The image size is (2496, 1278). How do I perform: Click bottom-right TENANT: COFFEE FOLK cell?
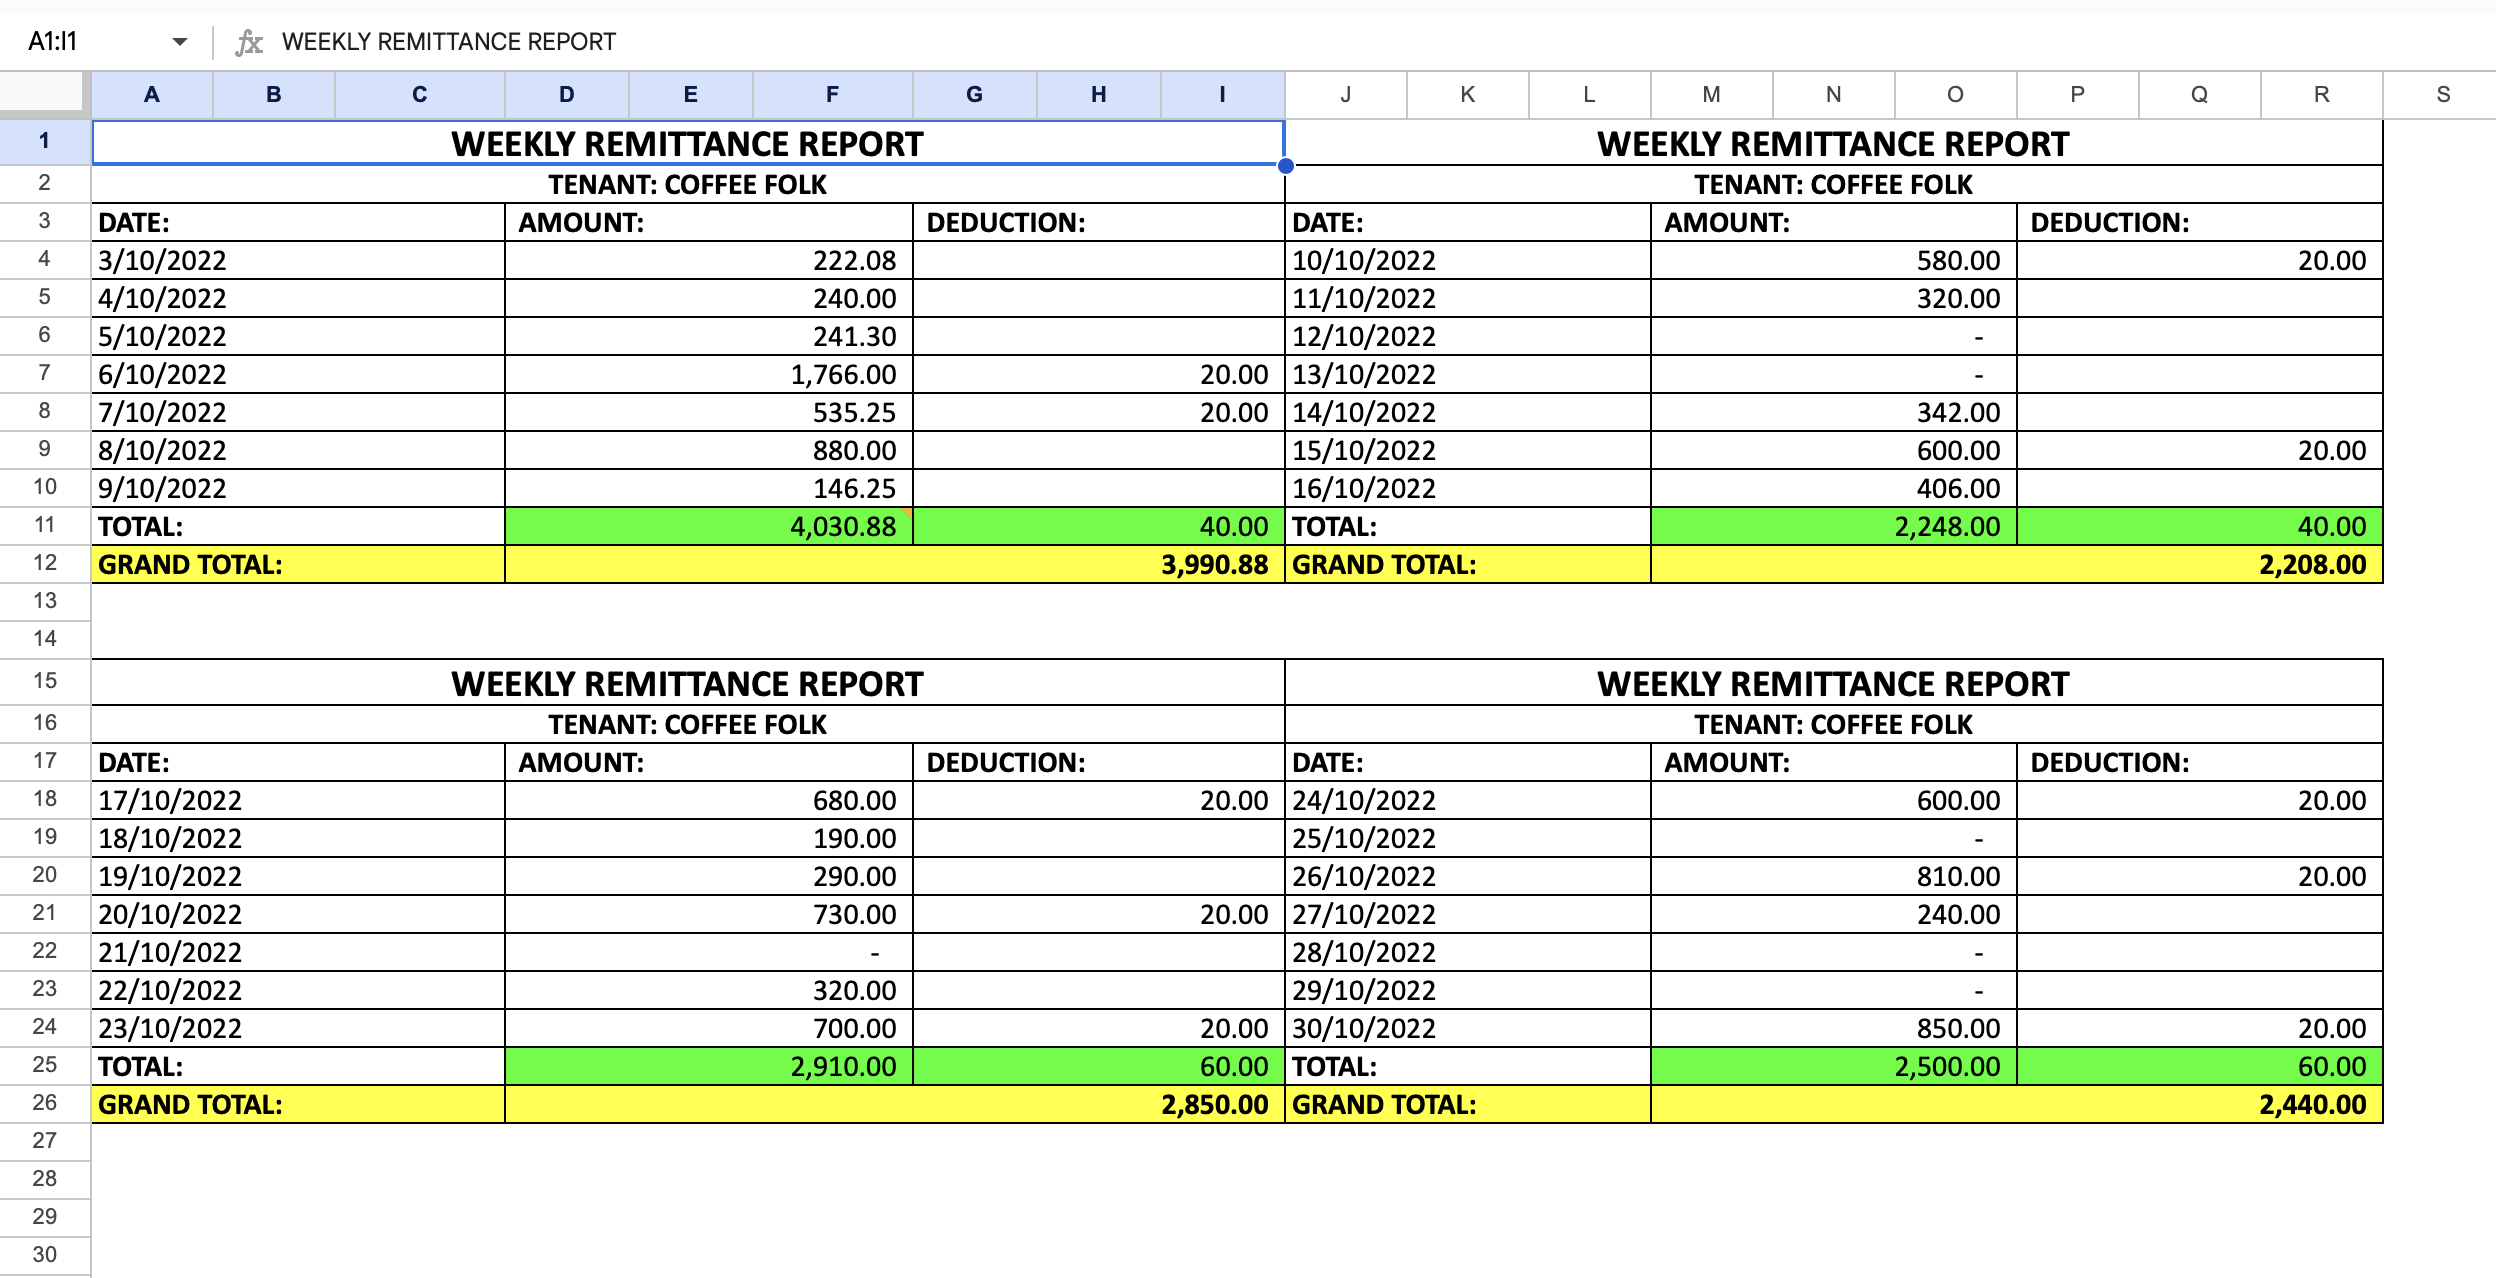[x=1832, y=725]
